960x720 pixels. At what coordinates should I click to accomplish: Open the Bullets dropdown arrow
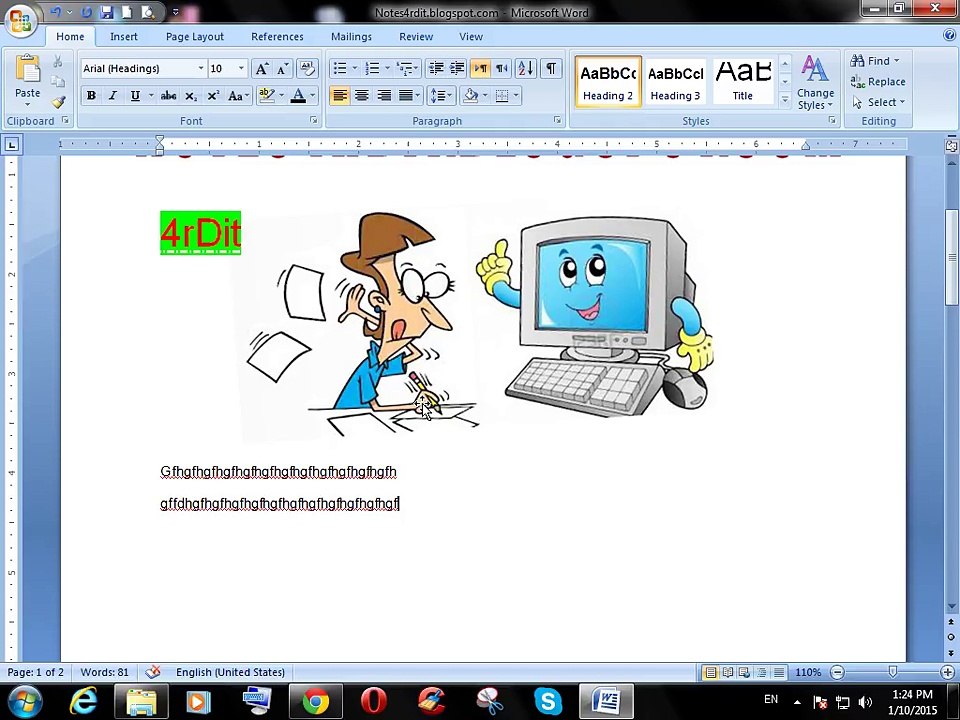click(354, 68)
